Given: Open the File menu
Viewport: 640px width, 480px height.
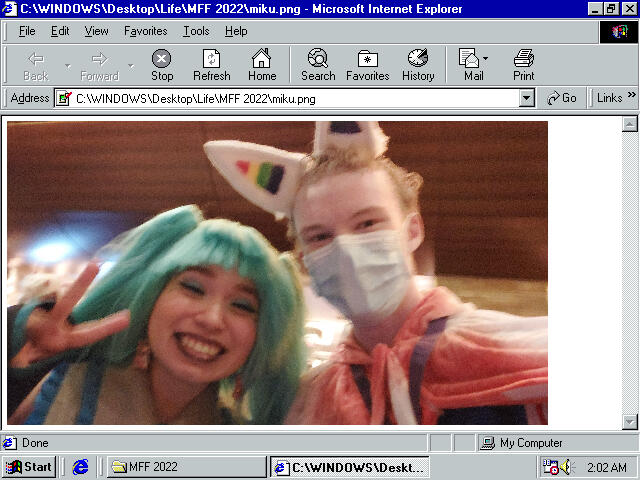Looking at the screenshot, I should tap(27, 31).
